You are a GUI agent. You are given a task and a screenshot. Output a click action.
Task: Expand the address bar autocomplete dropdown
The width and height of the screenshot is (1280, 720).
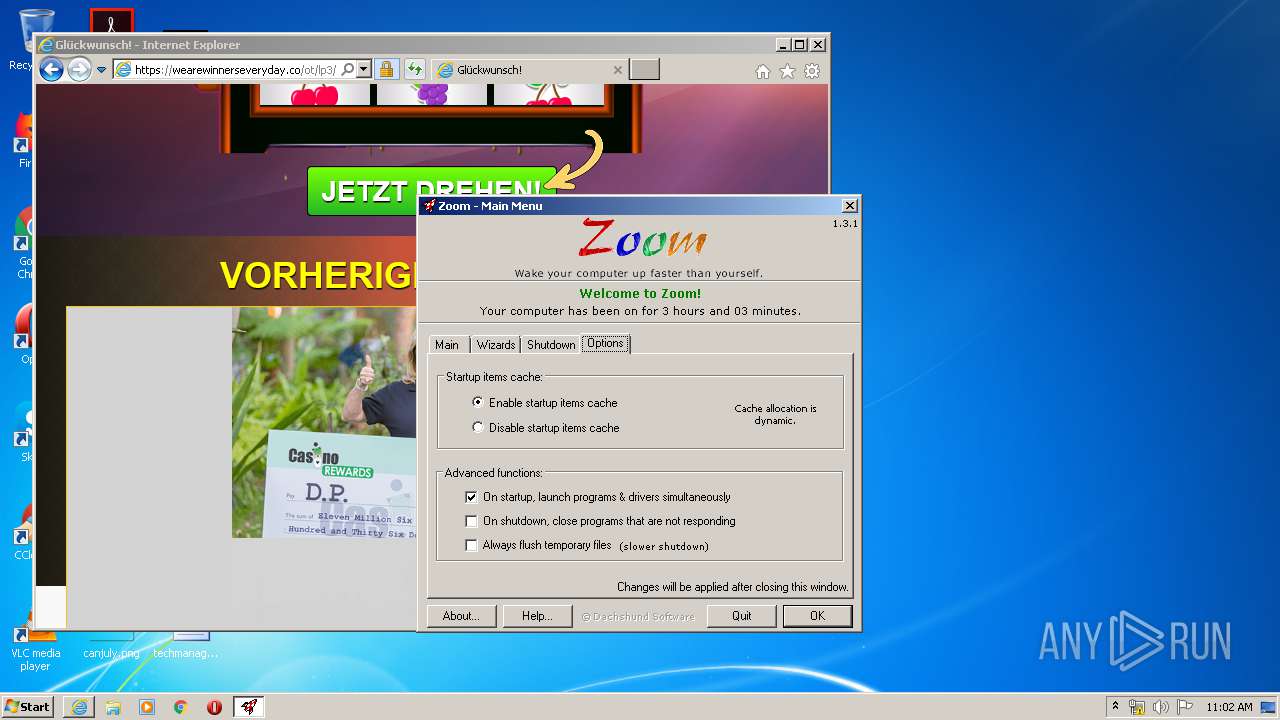pos(364,70)
